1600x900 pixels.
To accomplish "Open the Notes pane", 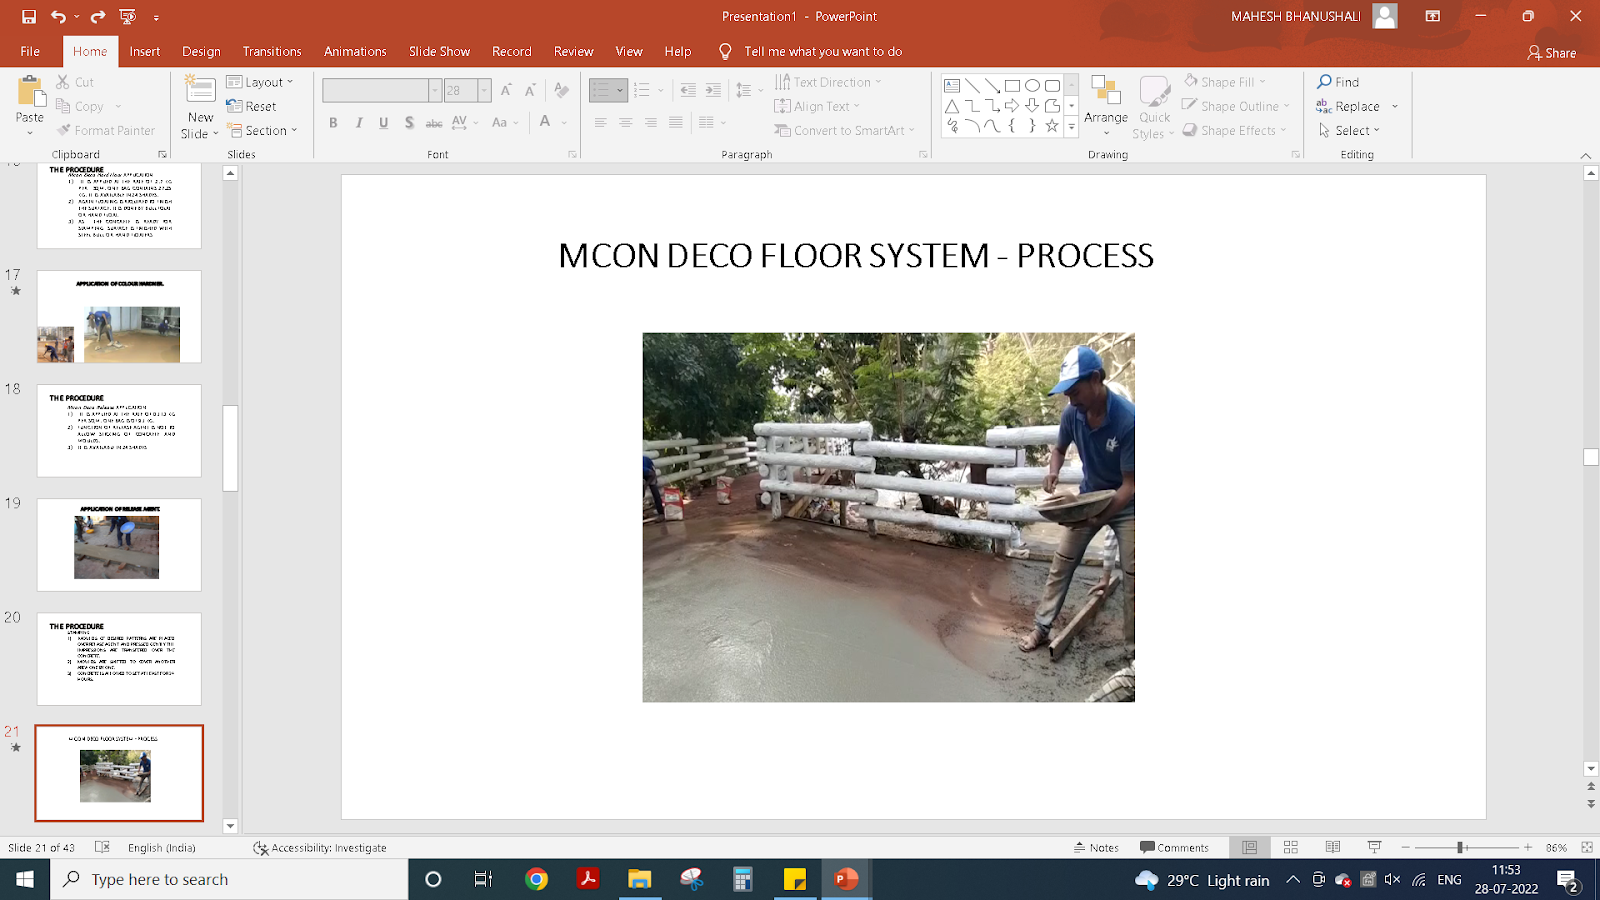I will (1096, 847).
